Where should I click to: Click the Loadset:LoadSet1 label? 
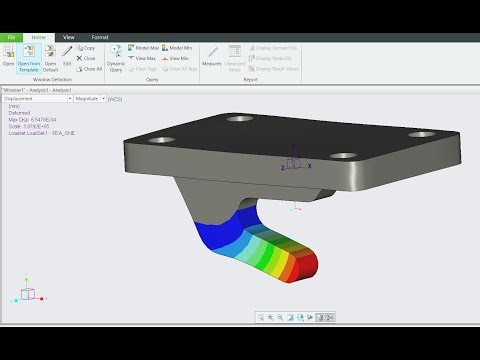[28, 133]
